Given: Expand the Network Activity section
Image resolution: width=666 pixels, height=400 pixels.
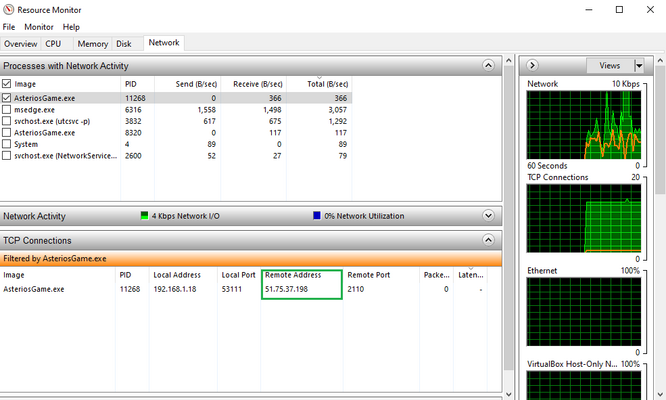Looking at the screenshot, I should click(x=488, y=216).
